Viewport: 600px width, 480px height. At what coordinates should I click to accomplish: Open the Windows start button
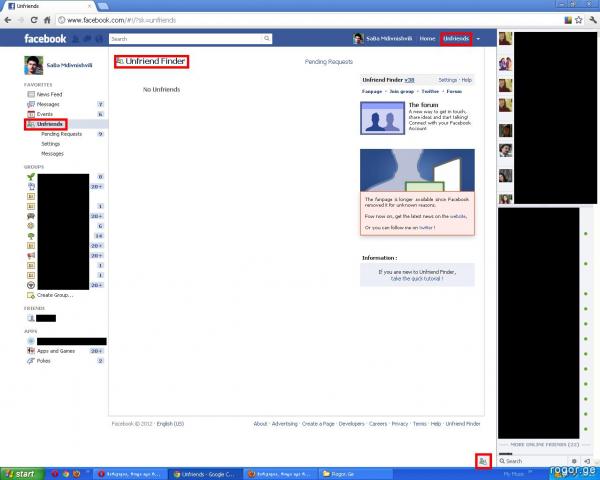click(22, 474)
